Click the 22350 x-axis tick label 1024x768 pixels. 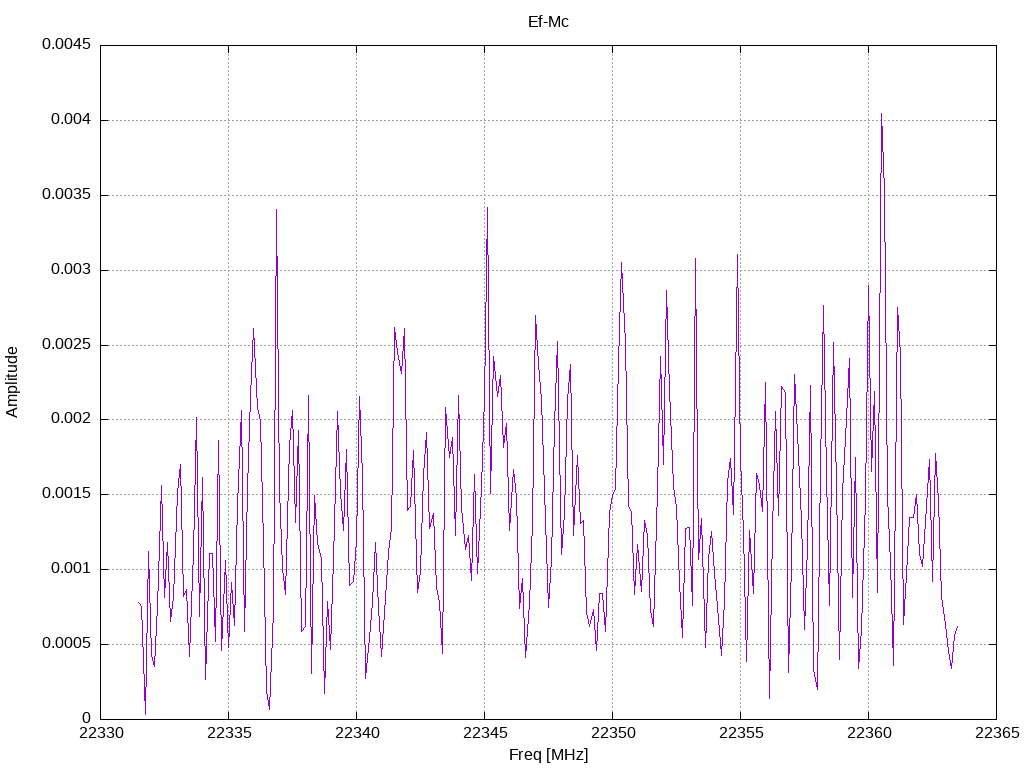coord(613,734)
